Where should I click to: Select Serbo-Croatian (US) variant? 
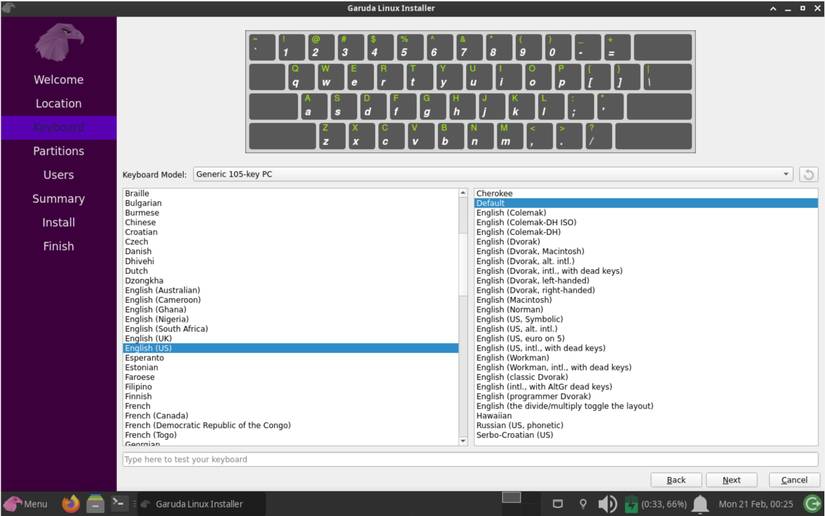646,435
